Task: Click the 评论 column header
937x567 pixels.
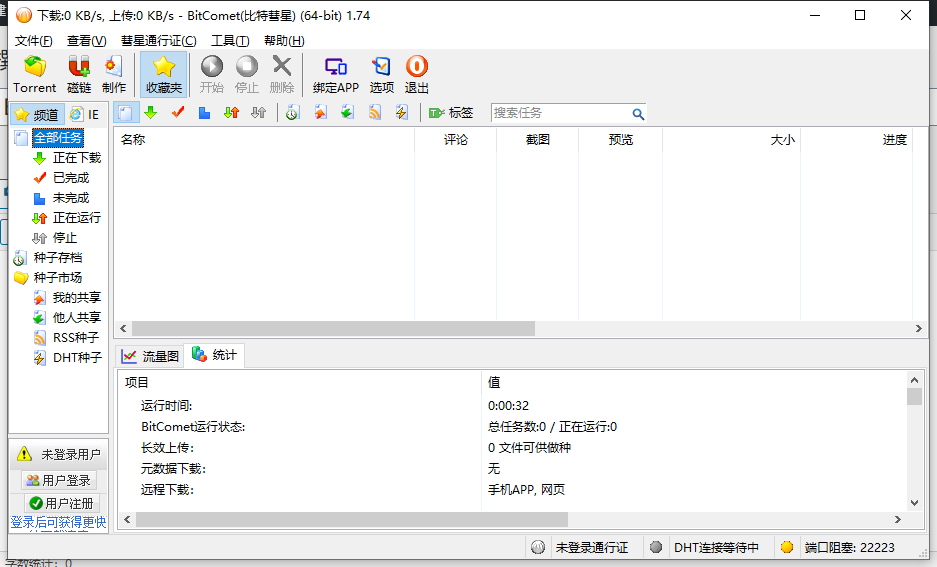Action: (455, 140)
